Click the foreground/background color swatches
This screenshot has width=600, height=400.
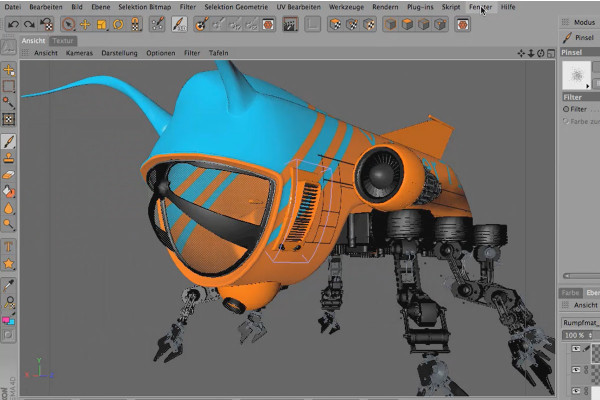(8, 320)
